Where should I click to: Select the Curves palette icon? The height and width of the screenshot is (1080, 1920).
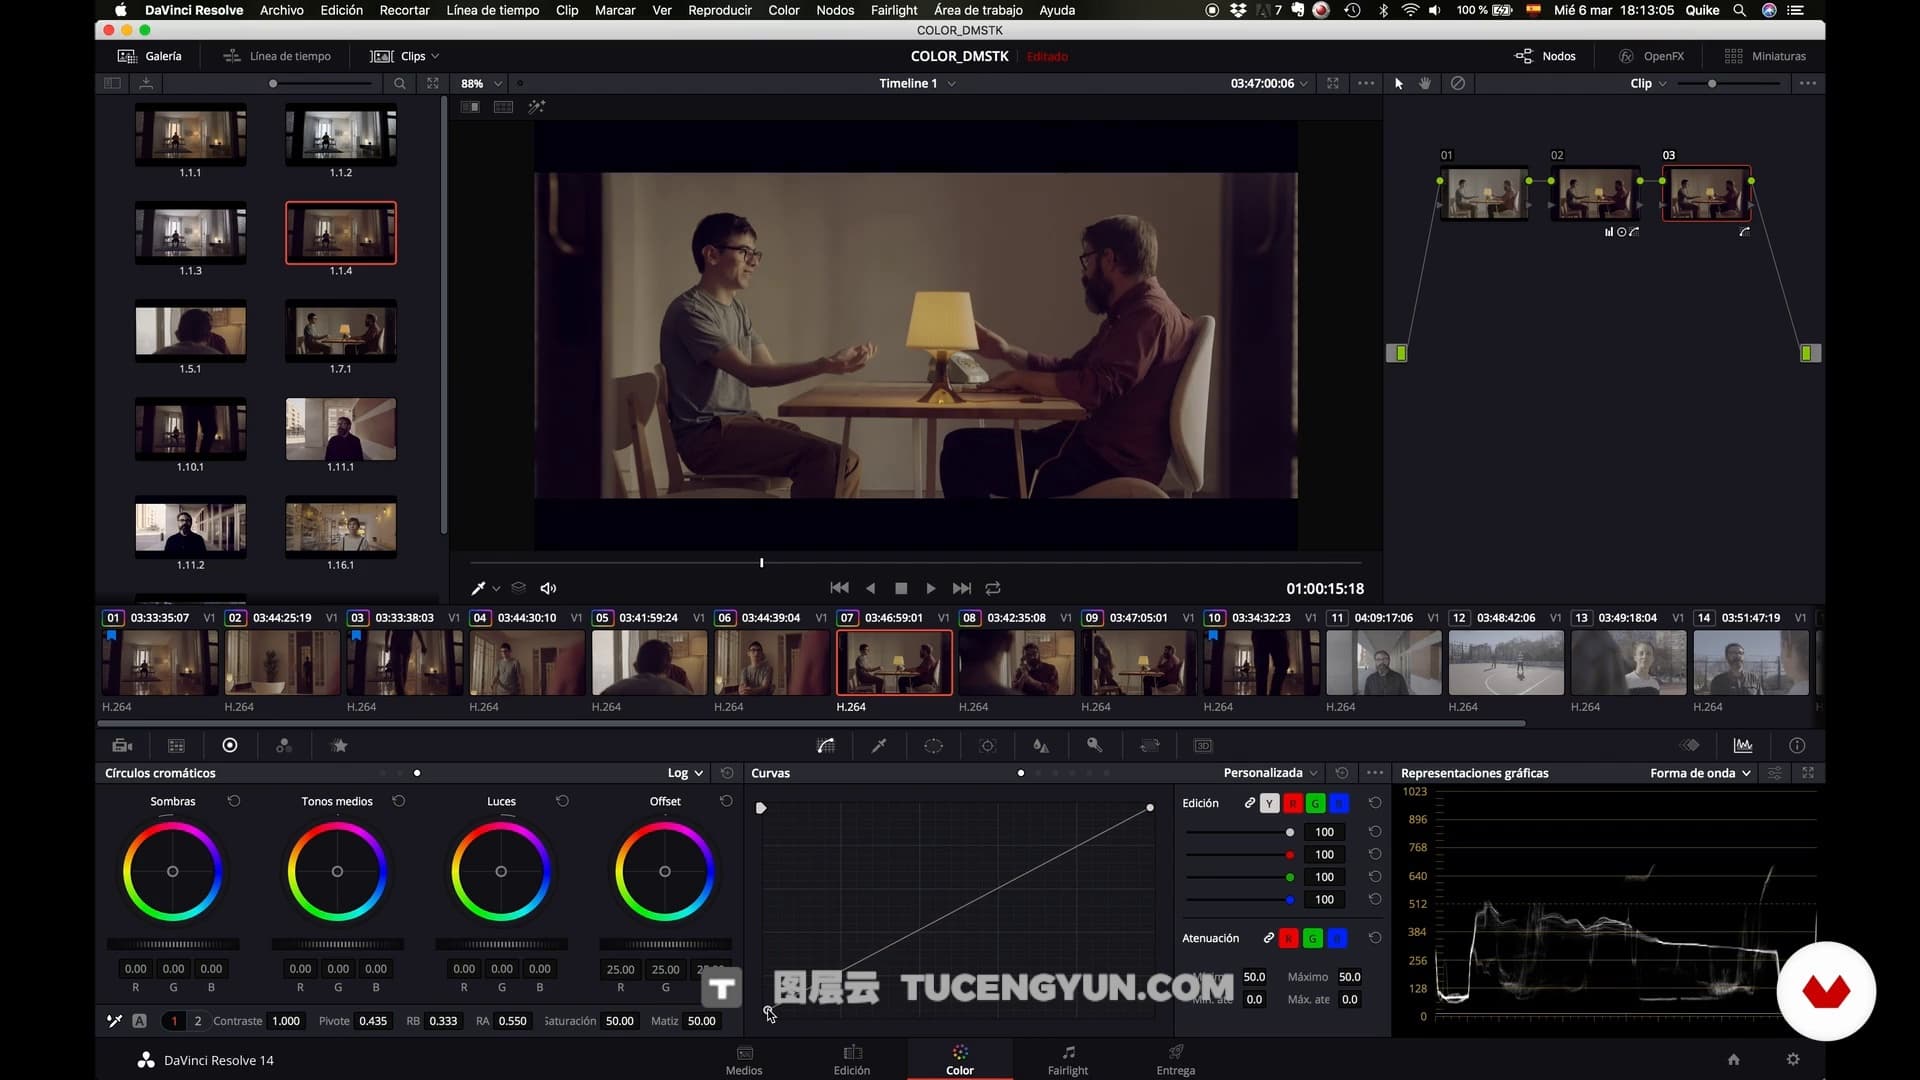pyautogui.click(x=825, y=745)
